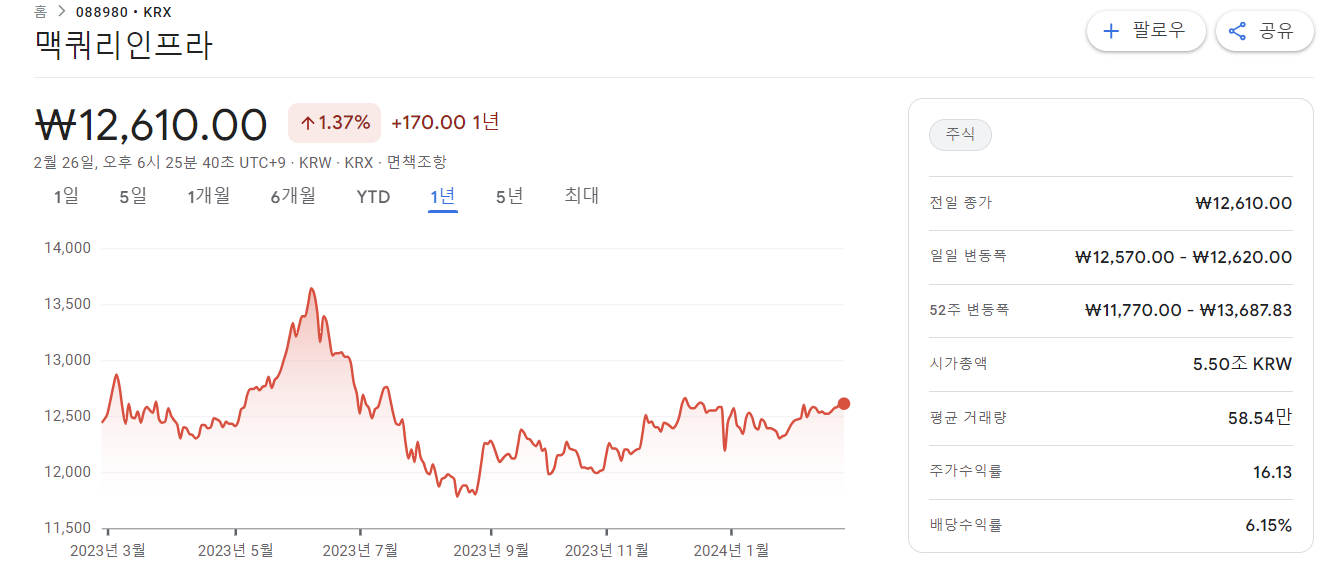Click the 1.37% change badge
The width and height of the screenshot is (1318, 563).
334,123
